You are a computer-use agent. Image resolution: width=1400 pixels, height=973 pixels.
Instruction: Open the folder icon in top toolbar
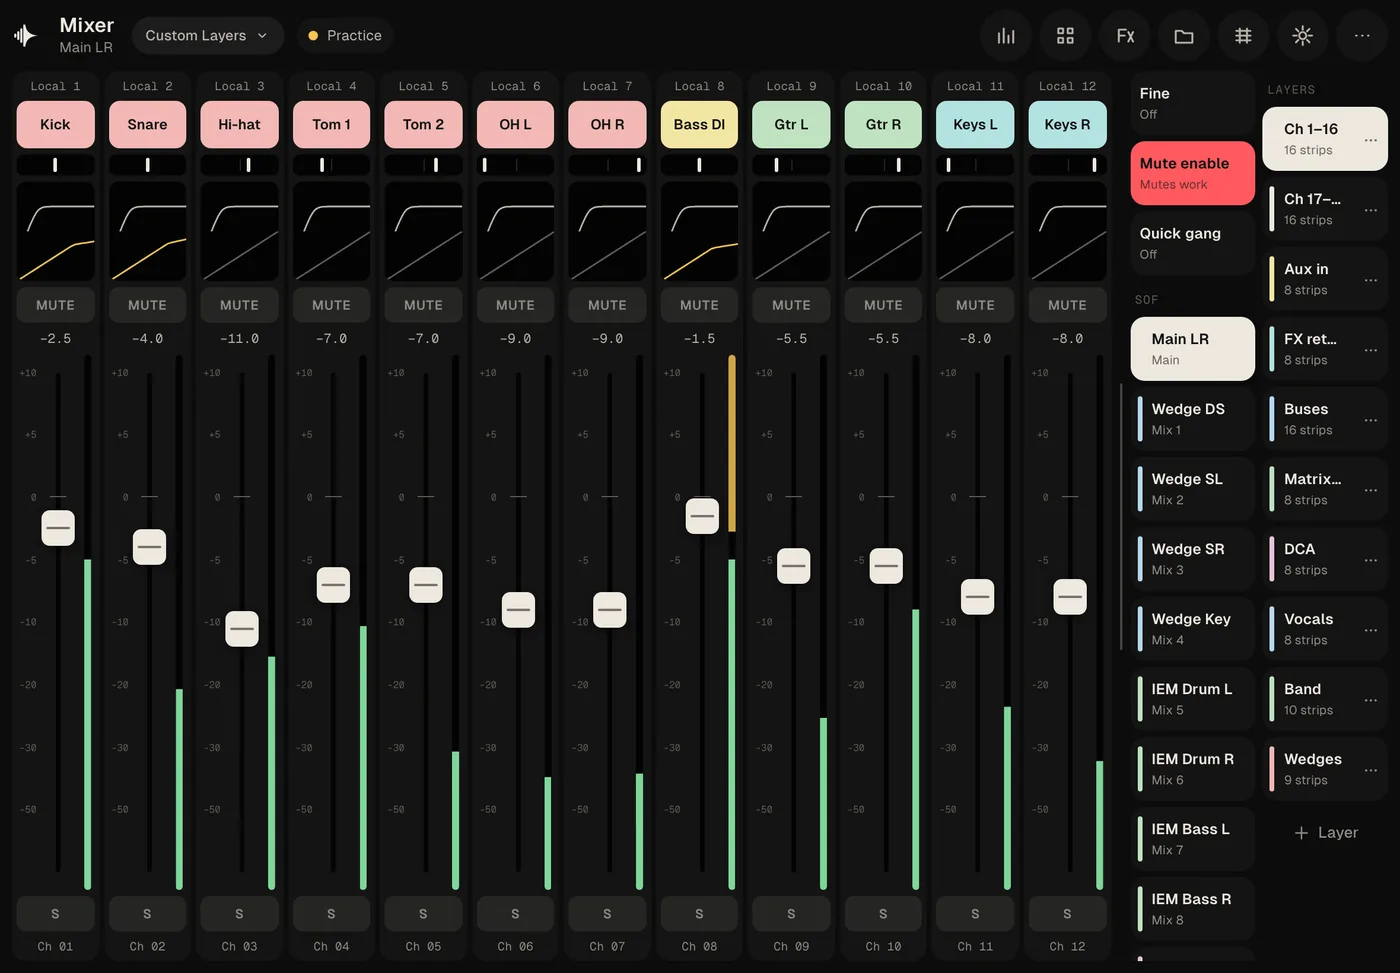pos(1184,36)
